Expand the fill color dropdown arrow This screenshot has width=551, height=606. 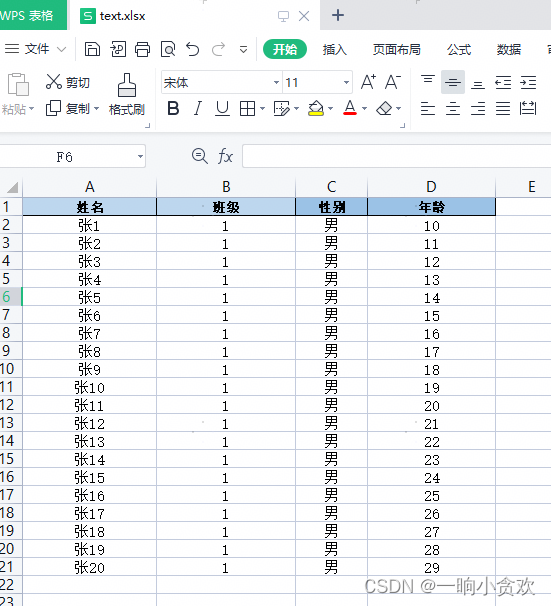330,109
